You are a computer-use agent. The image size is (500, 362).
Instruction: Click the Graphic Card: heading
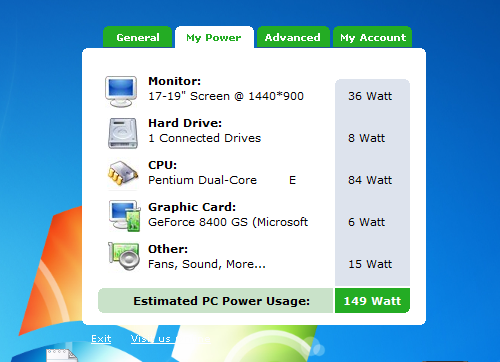point(192,207)
